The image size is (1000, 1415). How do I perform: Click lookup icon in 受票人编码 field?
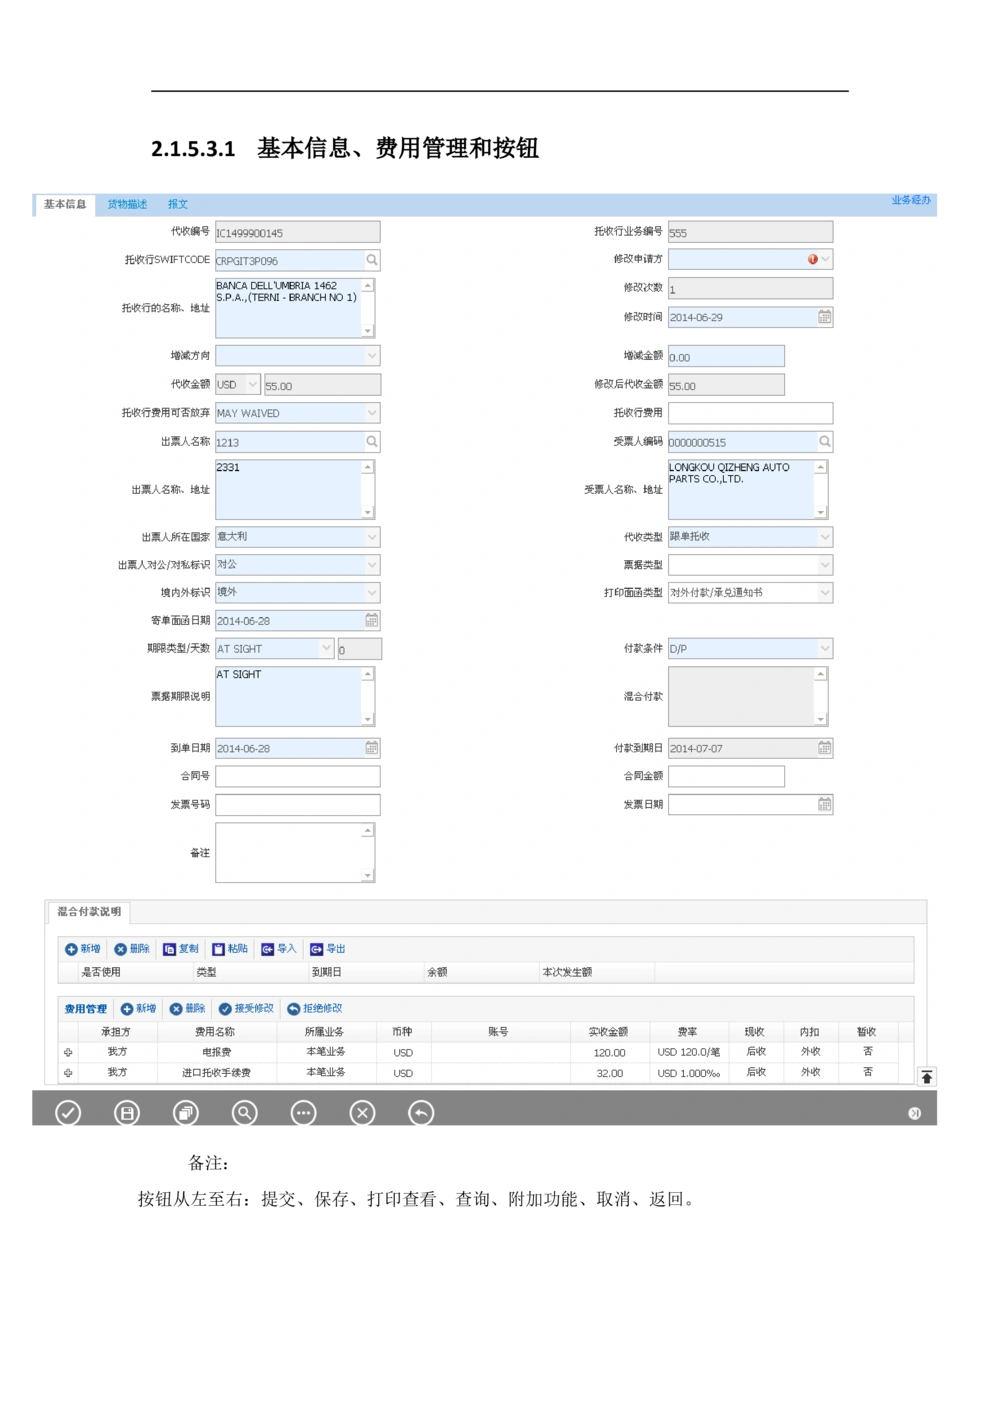click(824, 441)
